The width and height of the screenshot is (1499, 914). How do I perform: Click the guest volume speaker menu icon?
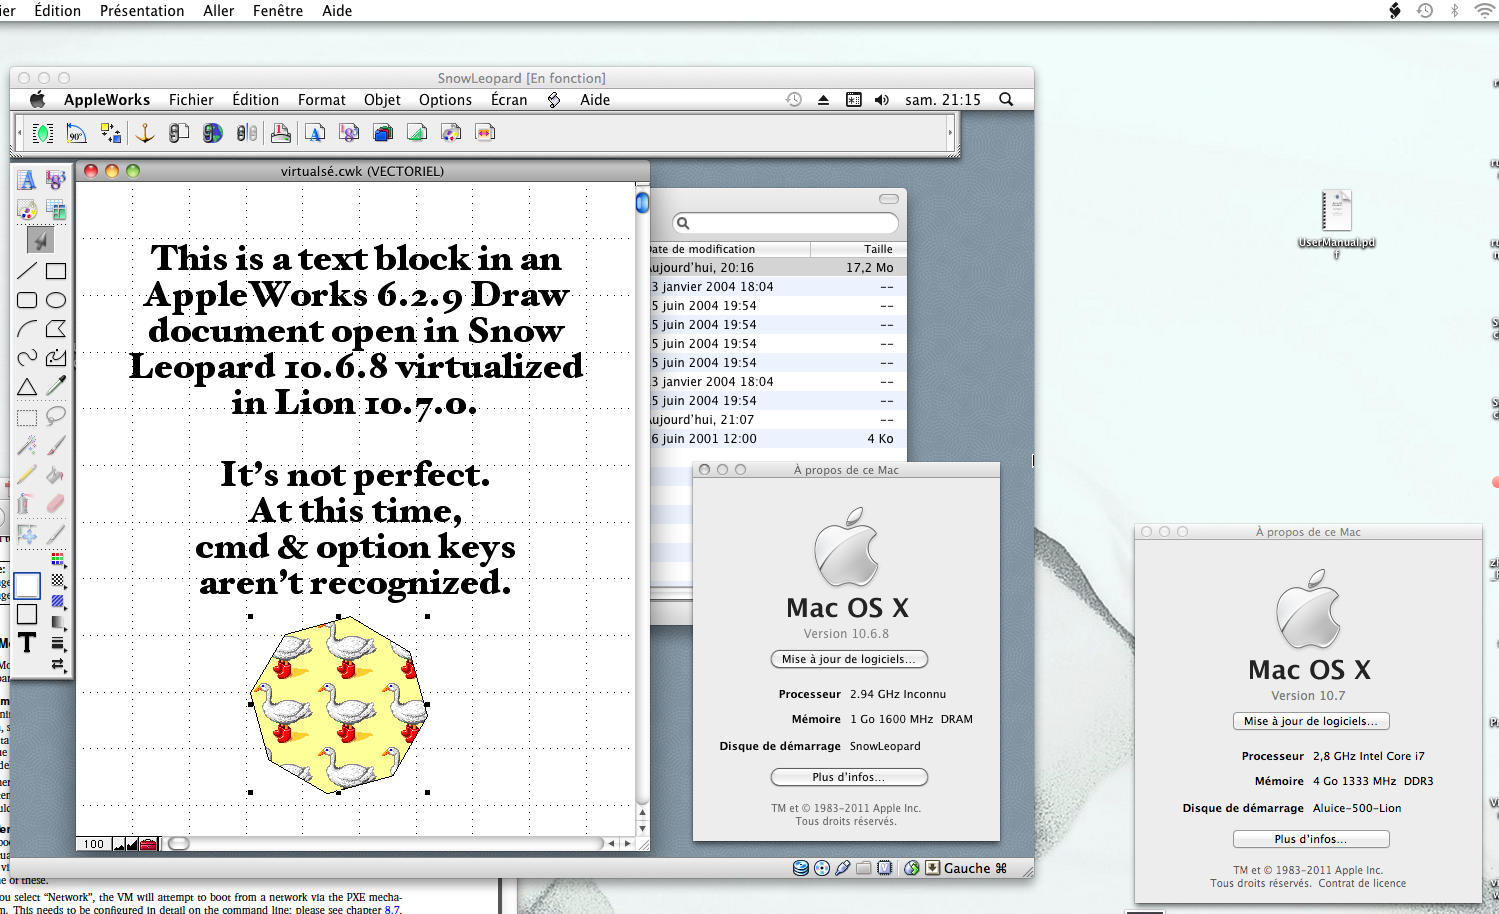coord(882,100)
